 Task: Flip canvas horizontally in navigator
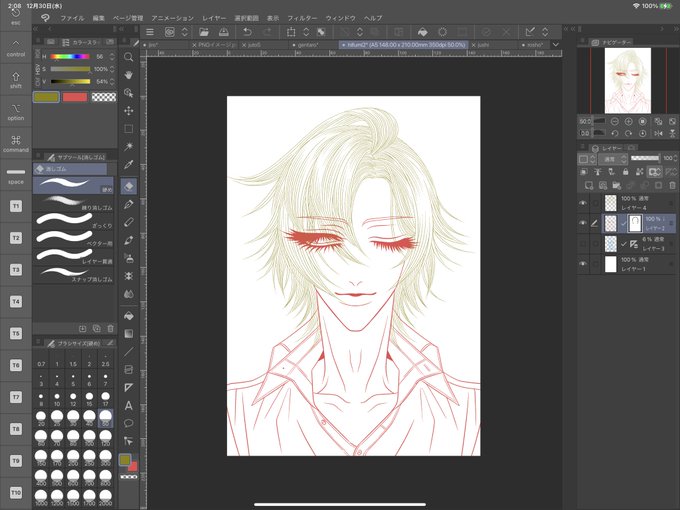click(658, 133)
